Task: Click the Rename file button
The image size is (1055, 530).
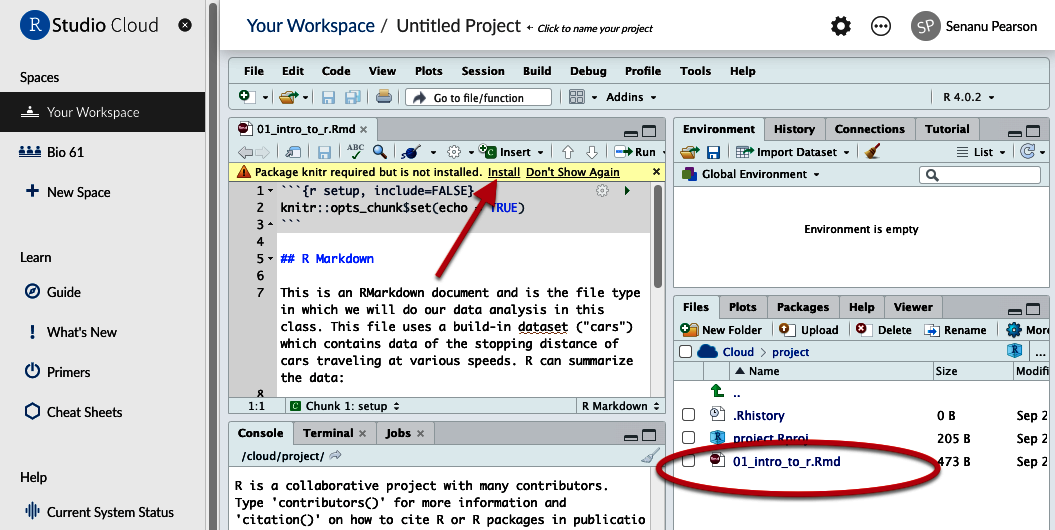Action: tap(955, 330)
